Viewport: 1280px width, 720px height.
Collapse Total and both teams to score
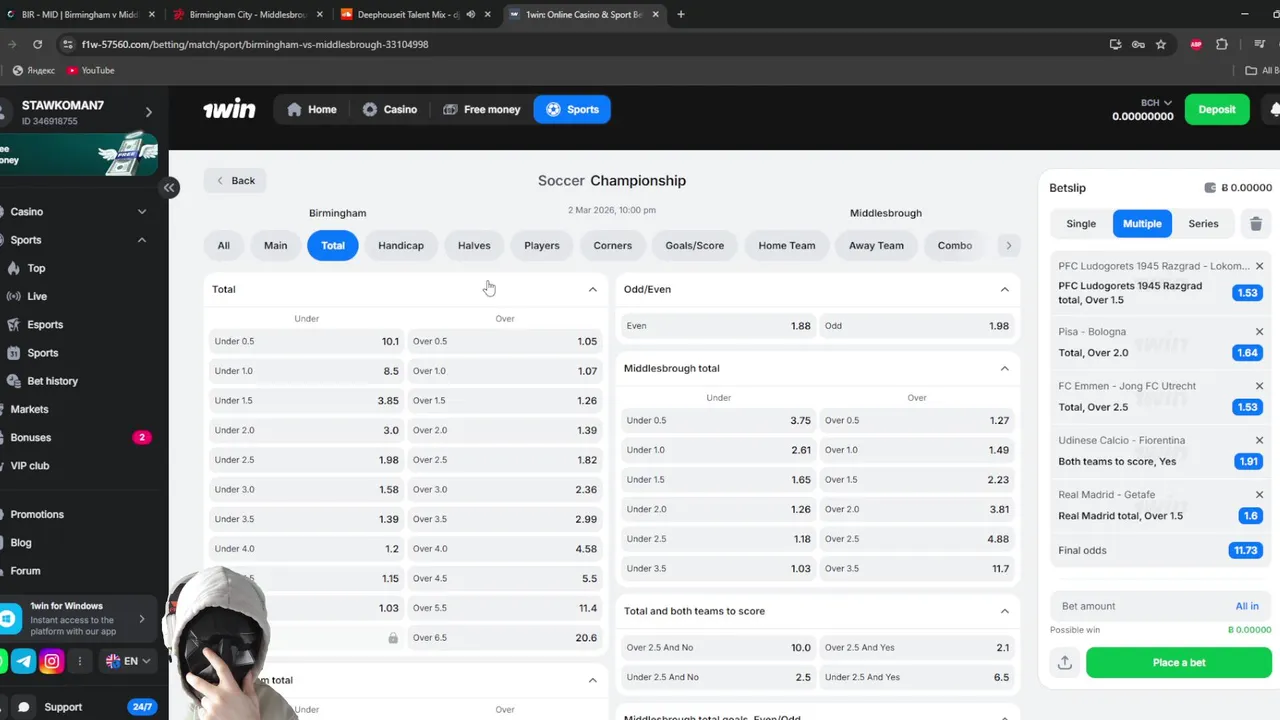point(1004,611)
